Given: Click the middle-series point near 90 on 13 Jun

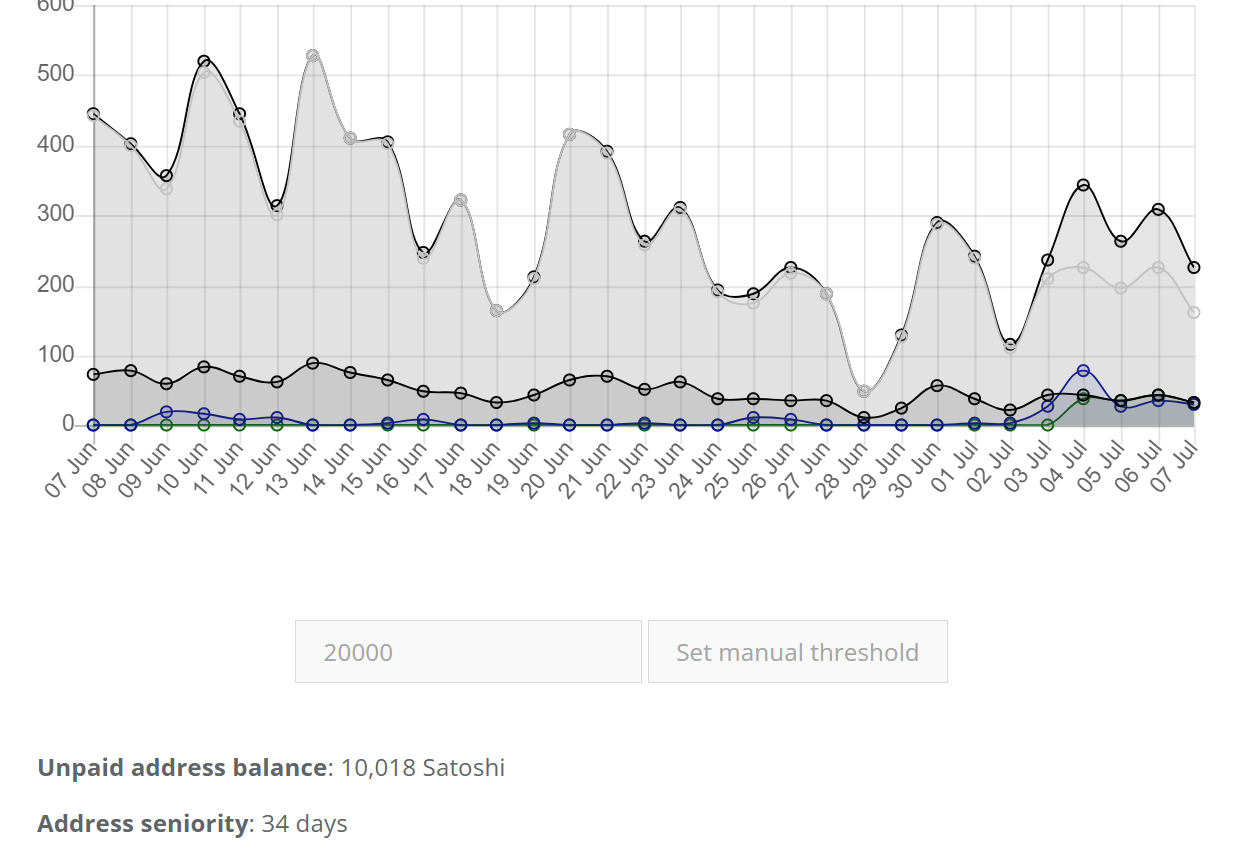Looking at the screenshot, I should tap(313, 363).
